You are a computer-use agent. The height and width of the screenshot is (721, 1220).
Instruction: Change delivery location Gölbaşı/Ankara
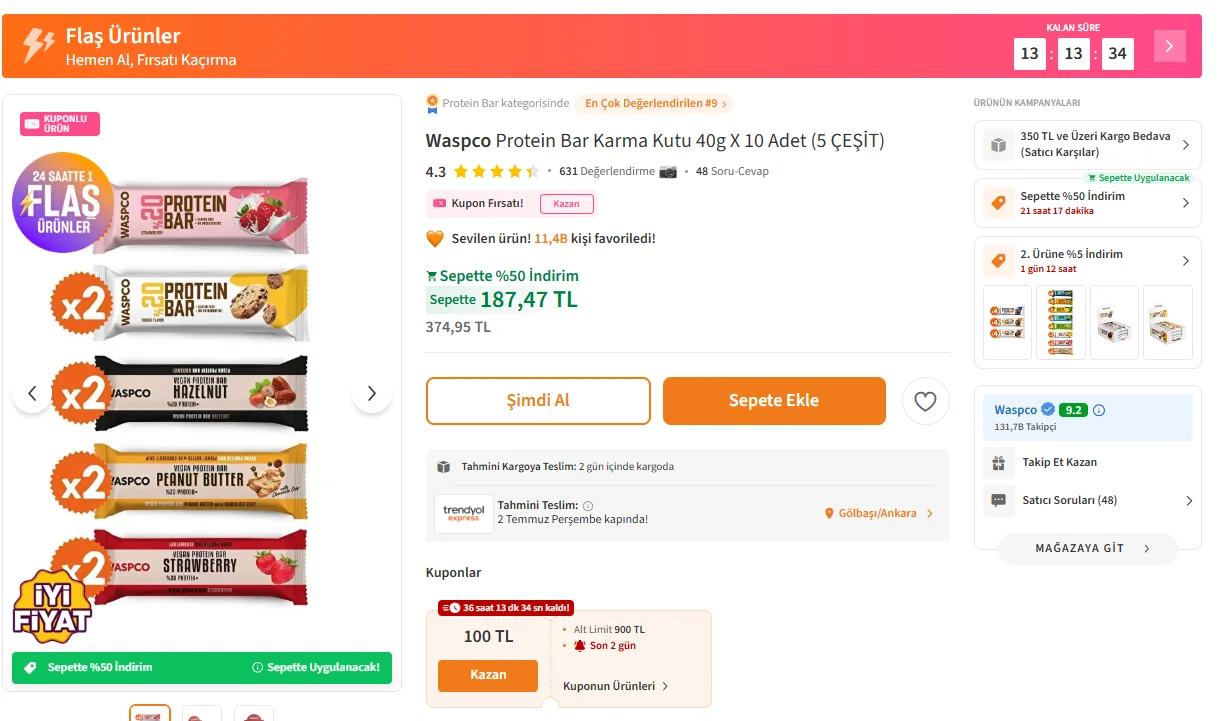tap(878, 513)
